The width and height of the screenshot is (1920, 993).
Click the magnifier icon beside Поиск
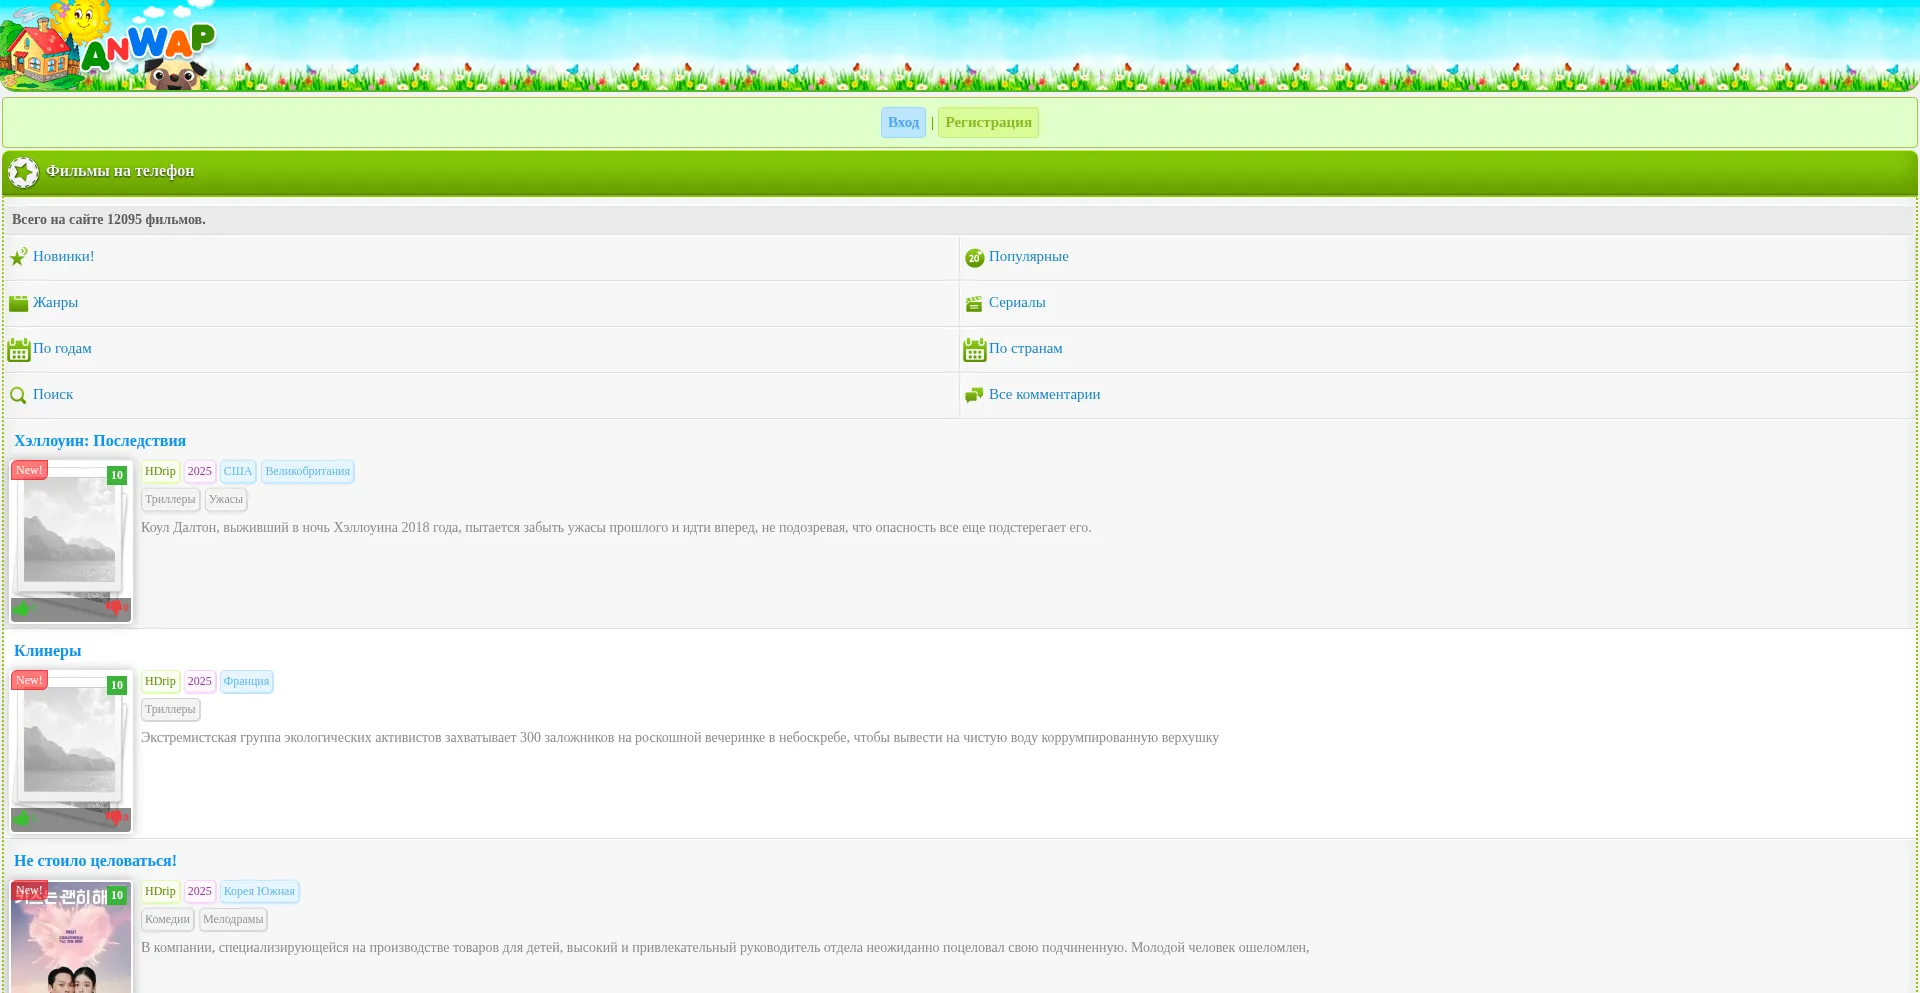18,395
